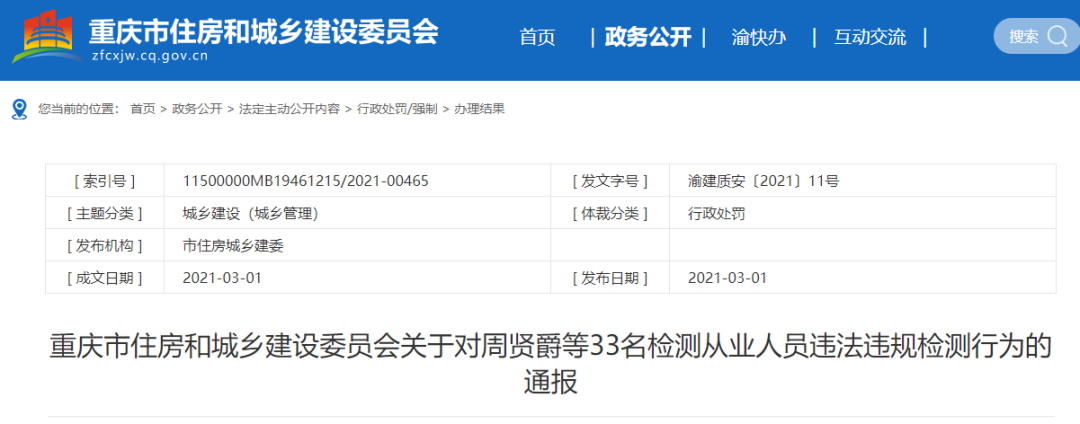Open the 政务公开 breadcrumb link
Screen dimensions: 1080x424
pyautogui.click(x=197, y=109)
